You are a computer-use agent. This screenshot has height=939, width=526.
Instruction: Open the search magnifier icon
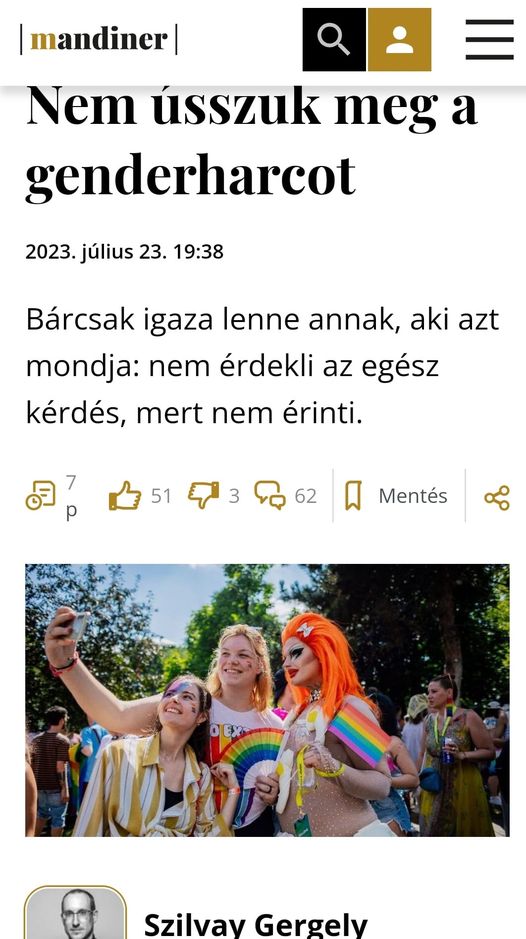[x=334, y=40]
